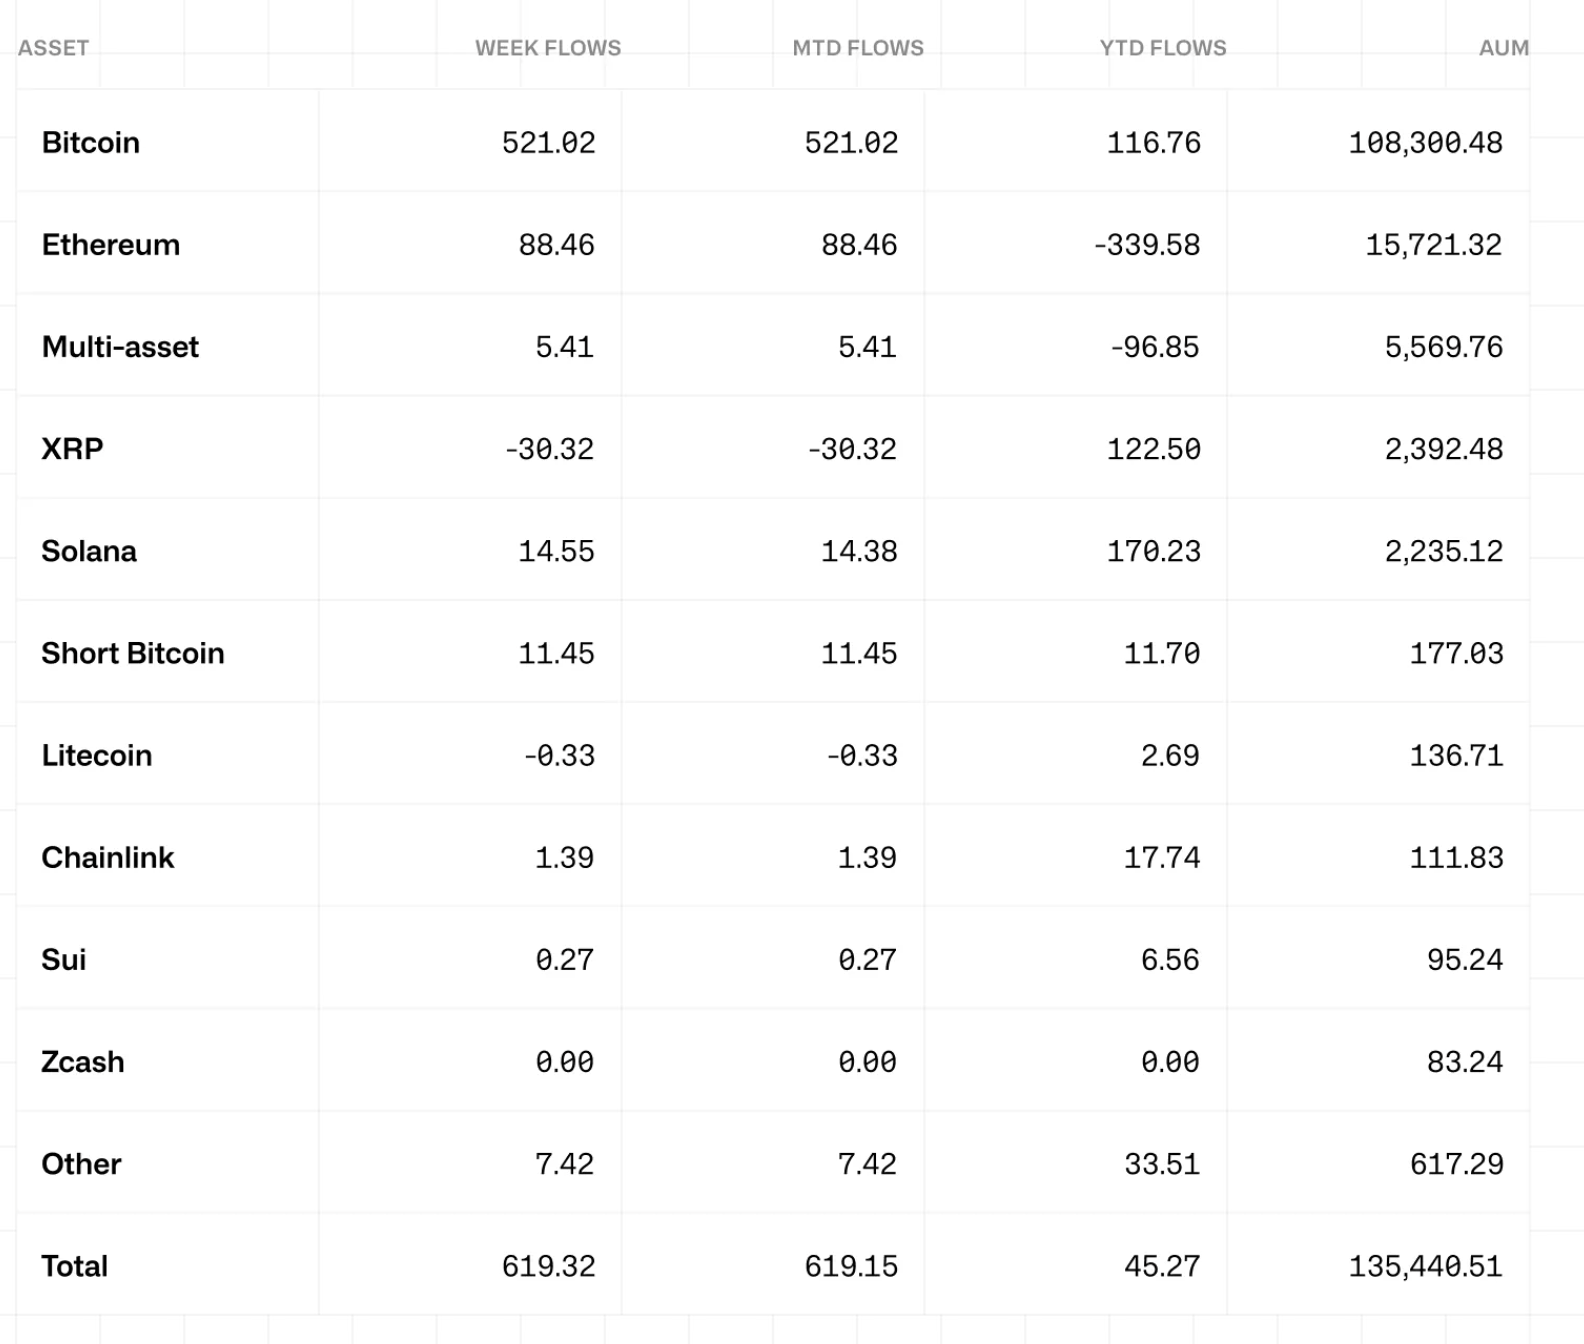Click the WEEK FLOWS column header
Image resolution: width=1584 pixels, height=1344 pixels.
(548, 48)
